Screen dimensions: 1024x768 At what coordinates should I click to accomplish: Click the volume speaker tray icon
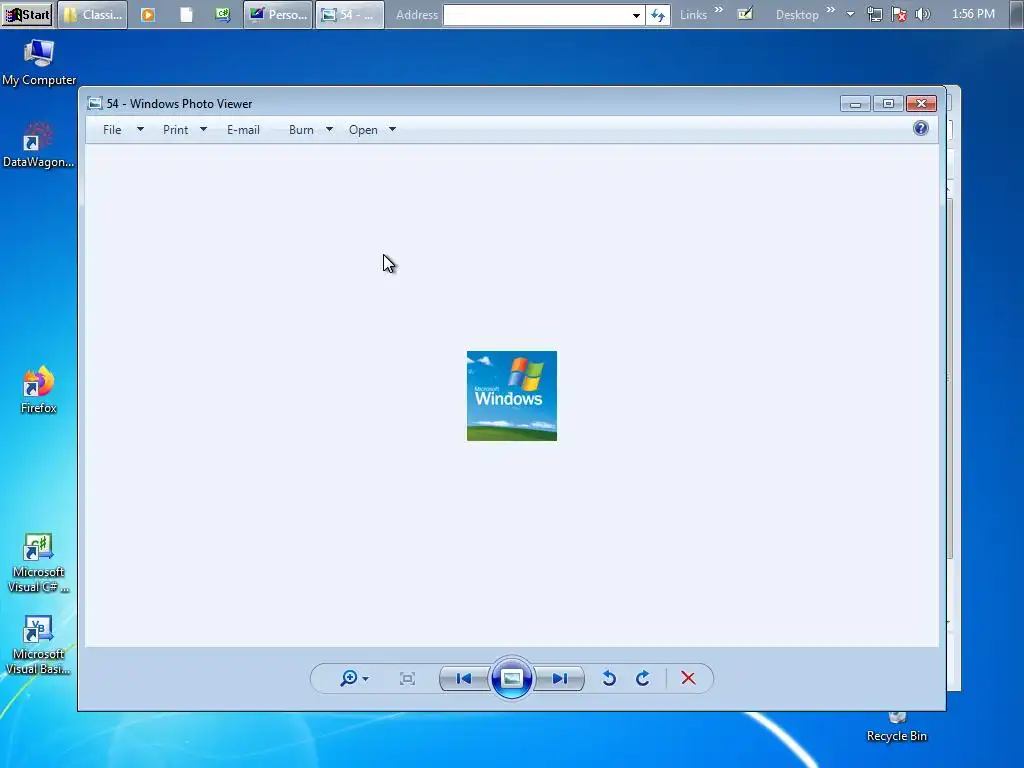pyautogui.click(x=922, y=14)
